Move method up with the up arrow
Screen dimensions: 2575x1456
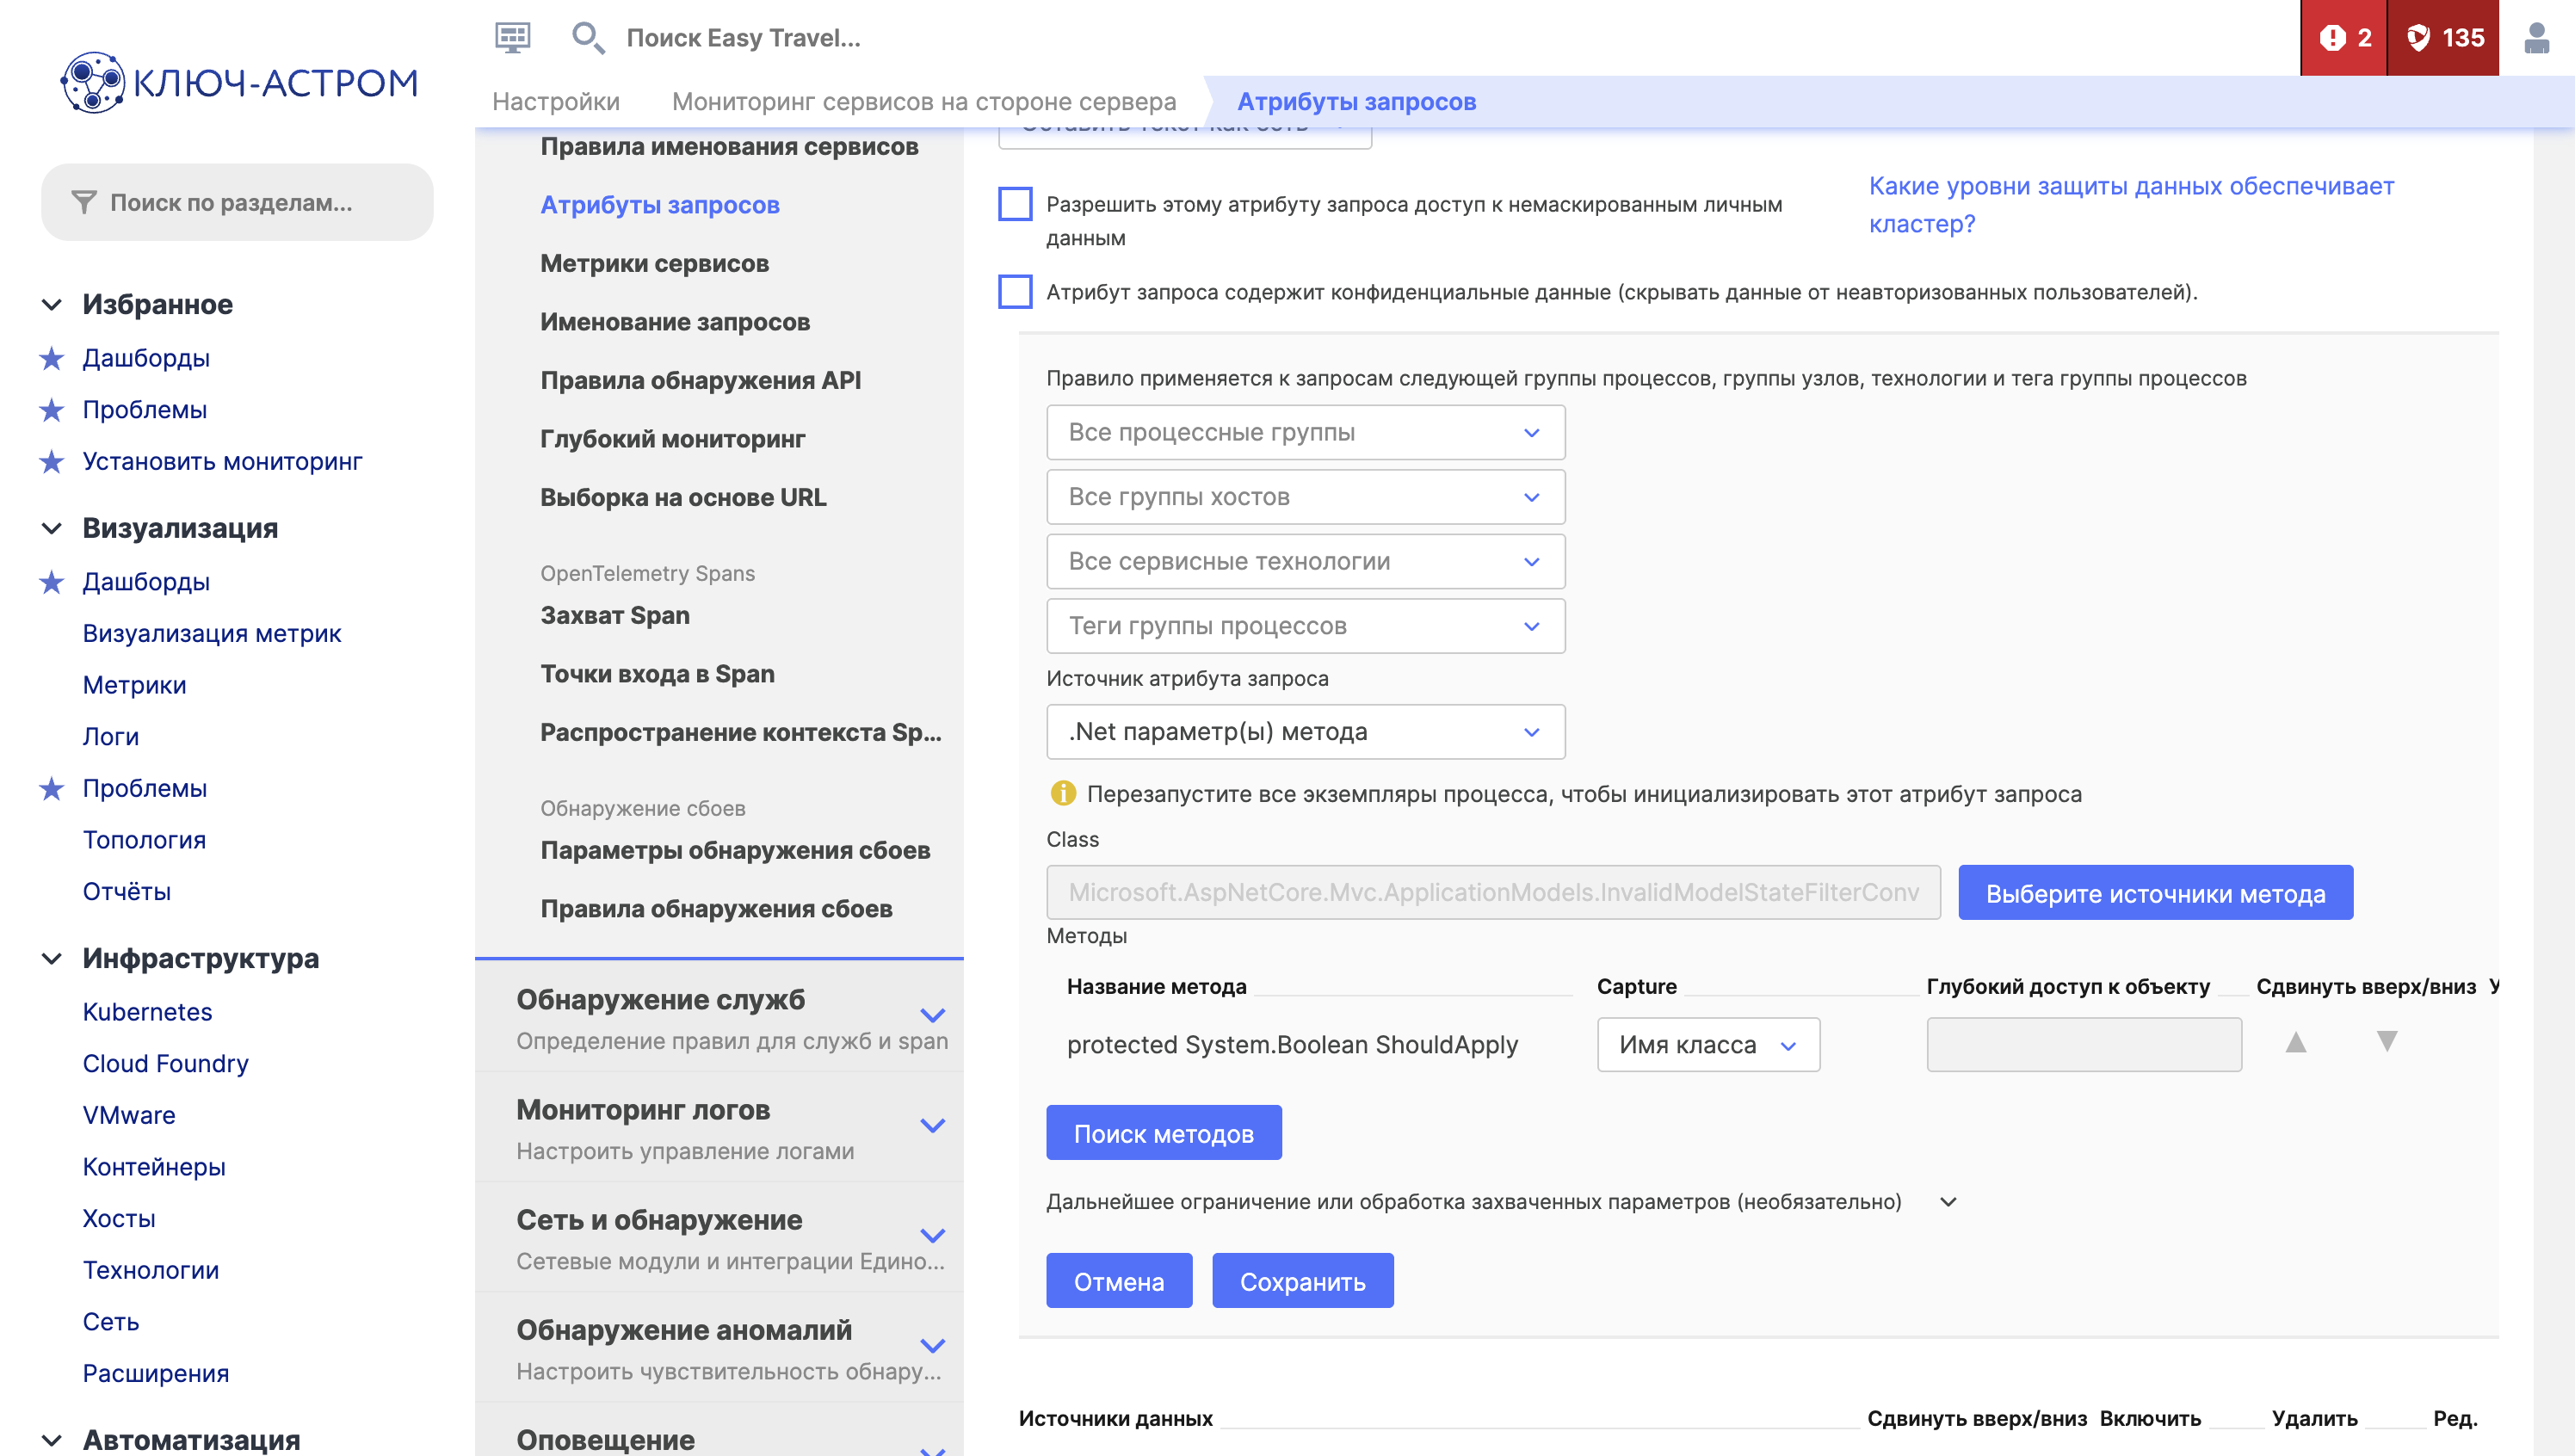[2295, 1043]
